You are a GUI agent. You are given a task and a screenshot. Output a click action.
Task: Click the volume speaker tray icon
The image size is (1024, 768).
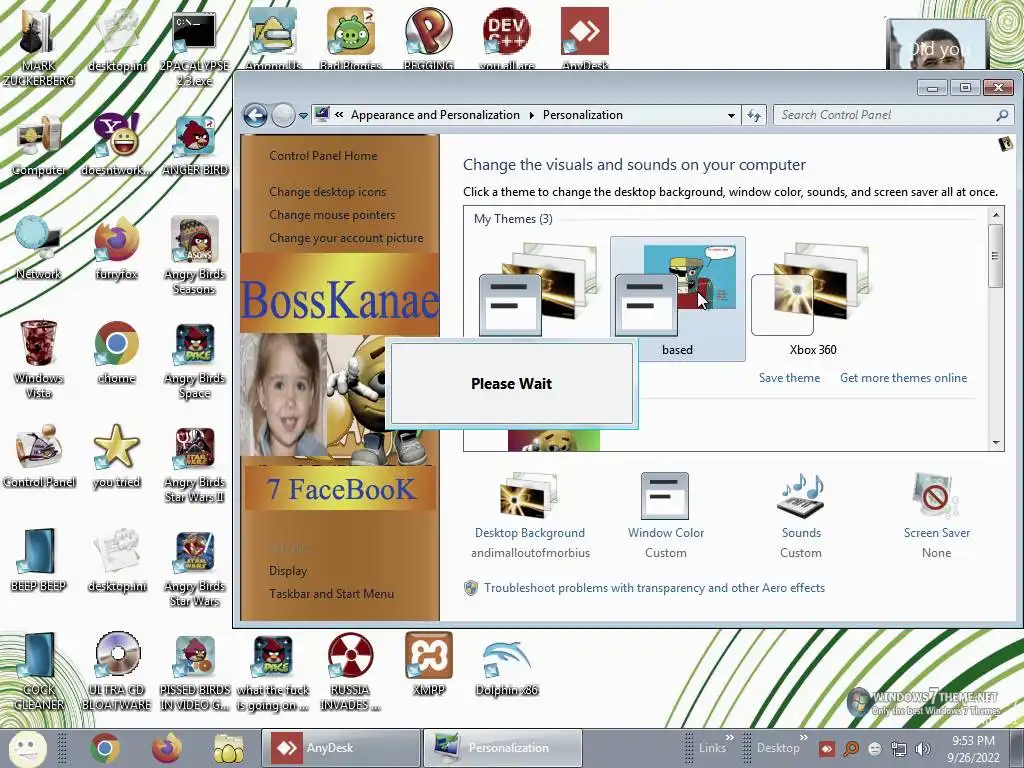coord(923,749)
